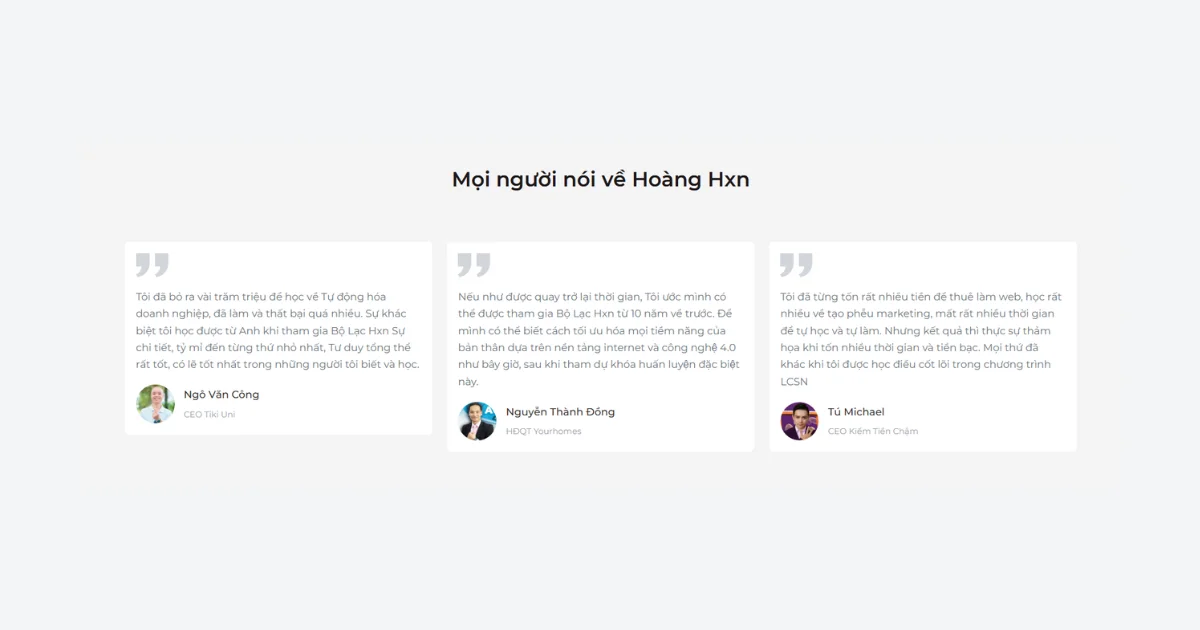Select the name Tú Michael
The height and width of the screenshot is (630, 1200).
pos(856,412)
